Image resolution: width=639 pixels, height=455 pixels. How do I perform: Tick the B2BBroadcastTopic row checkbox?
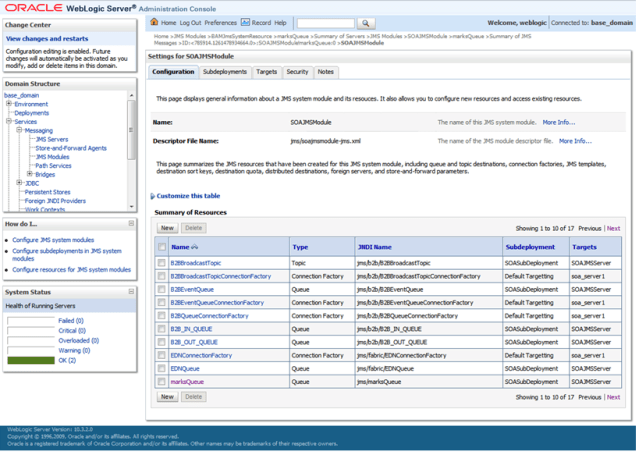click(x=161, y=263)
